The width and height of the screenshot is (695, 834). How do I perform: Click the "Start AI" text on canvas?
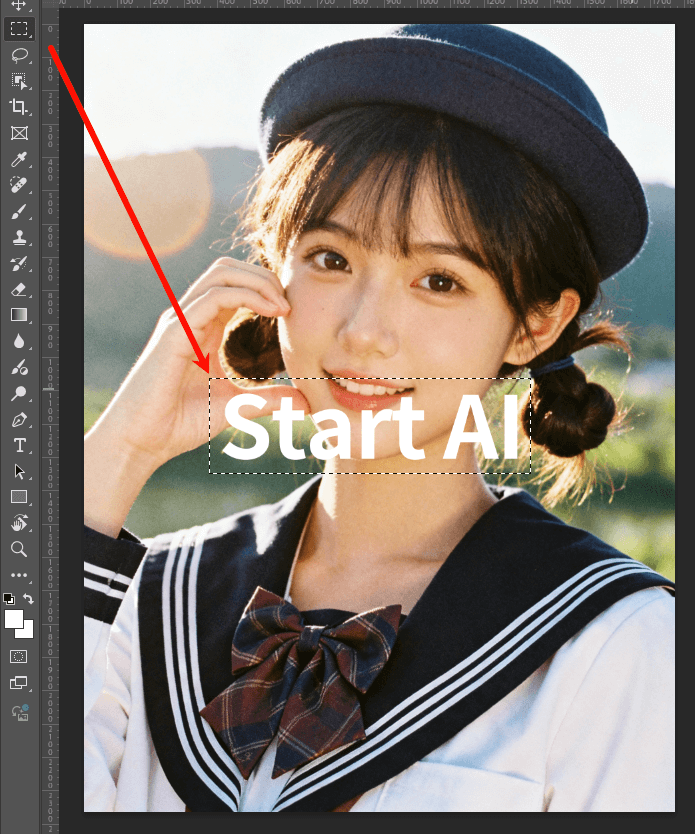pyautogui.click(x=370, y=428)
